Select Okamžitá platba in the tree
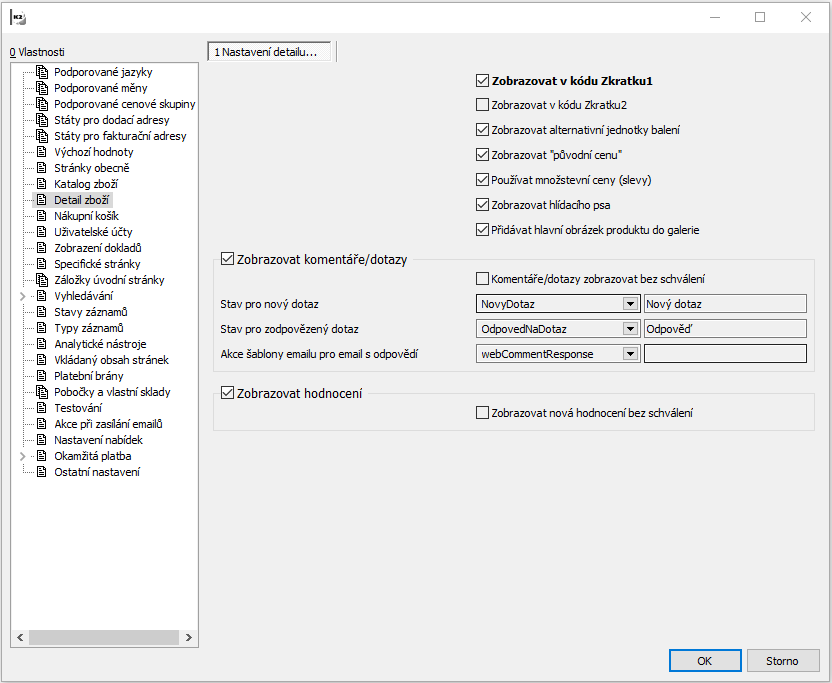 coord(93,456)
